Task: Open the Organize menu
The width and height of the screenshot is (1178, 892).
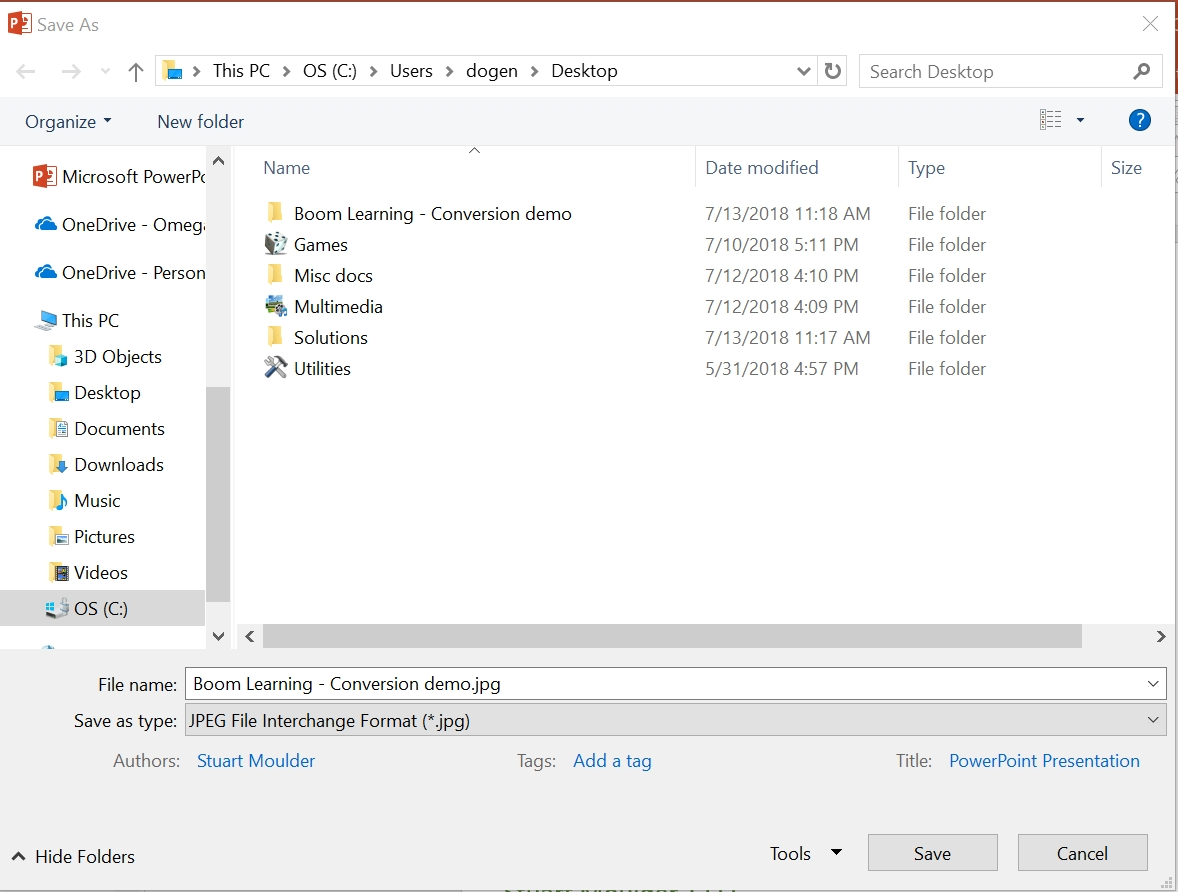Action: tap(68, 122)
